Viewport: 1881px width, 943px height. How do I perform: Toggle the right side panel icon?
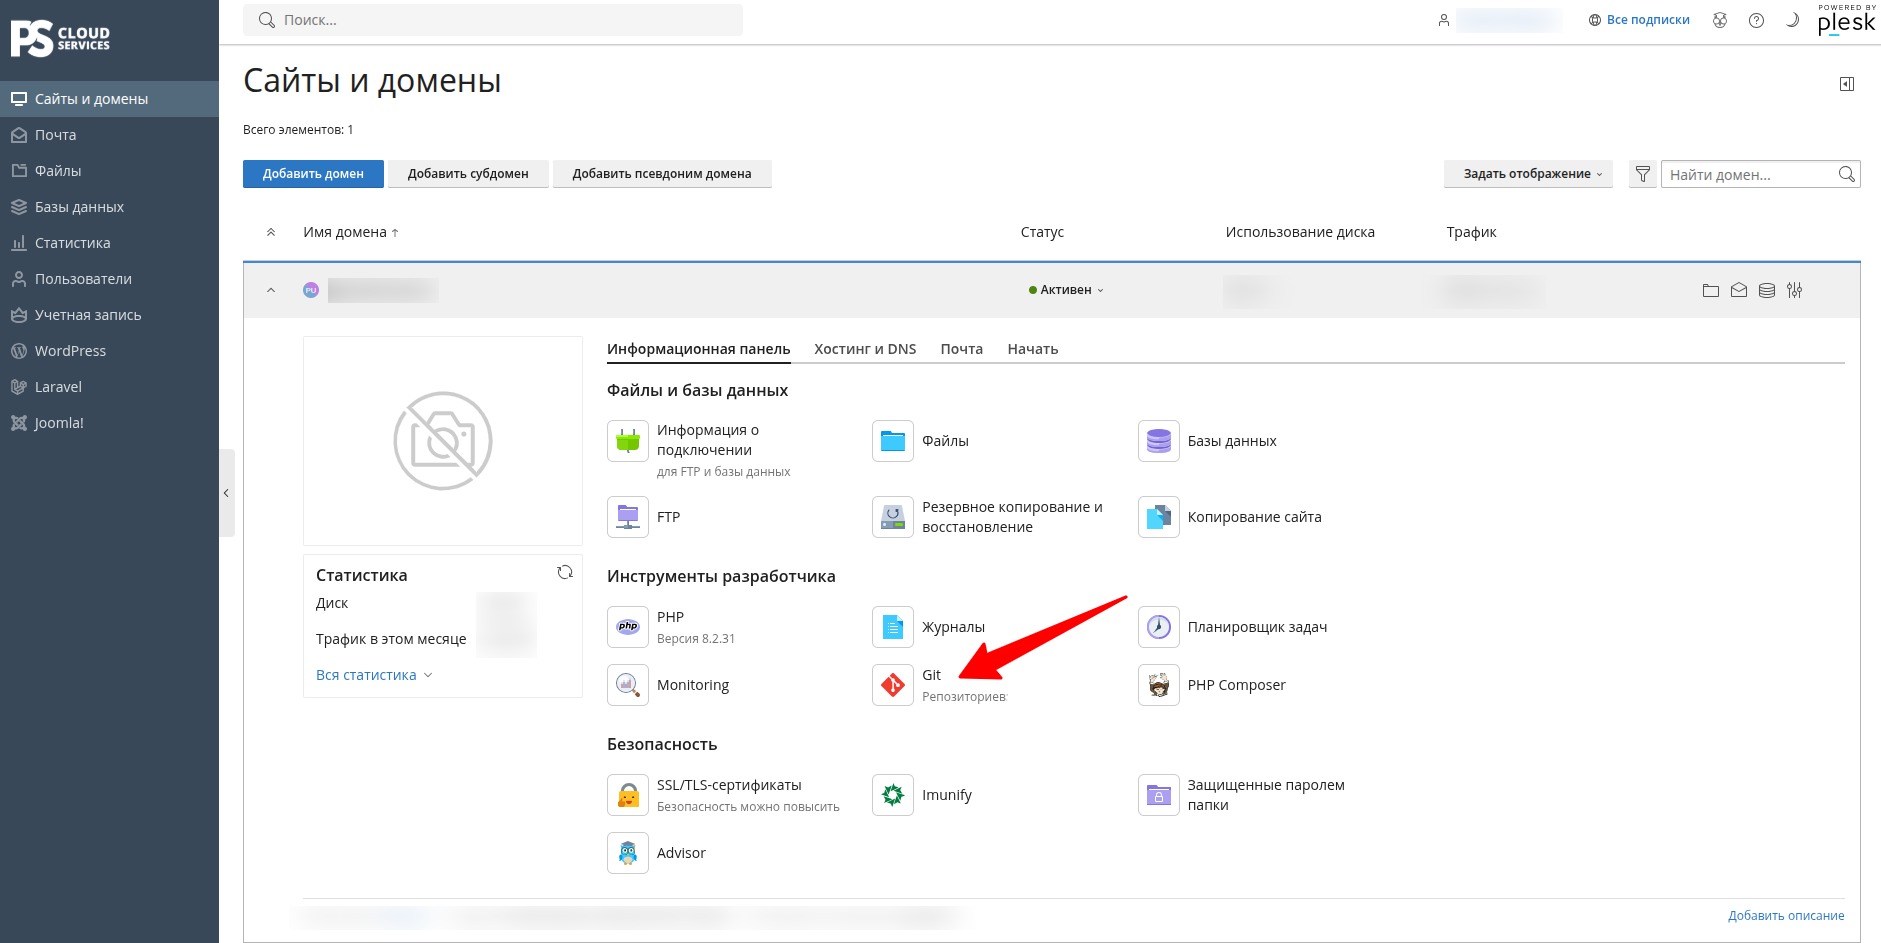coord(1847,84)
